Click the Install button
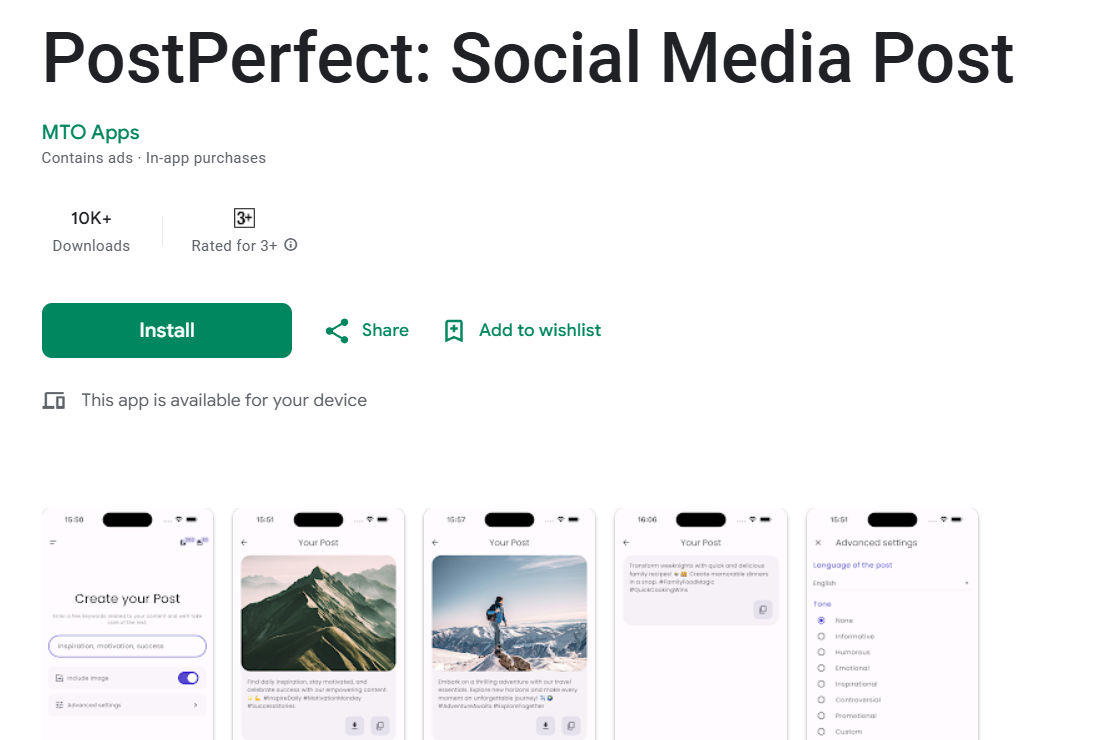This screenshot has width=1119, height=740. tap(167, 330)
